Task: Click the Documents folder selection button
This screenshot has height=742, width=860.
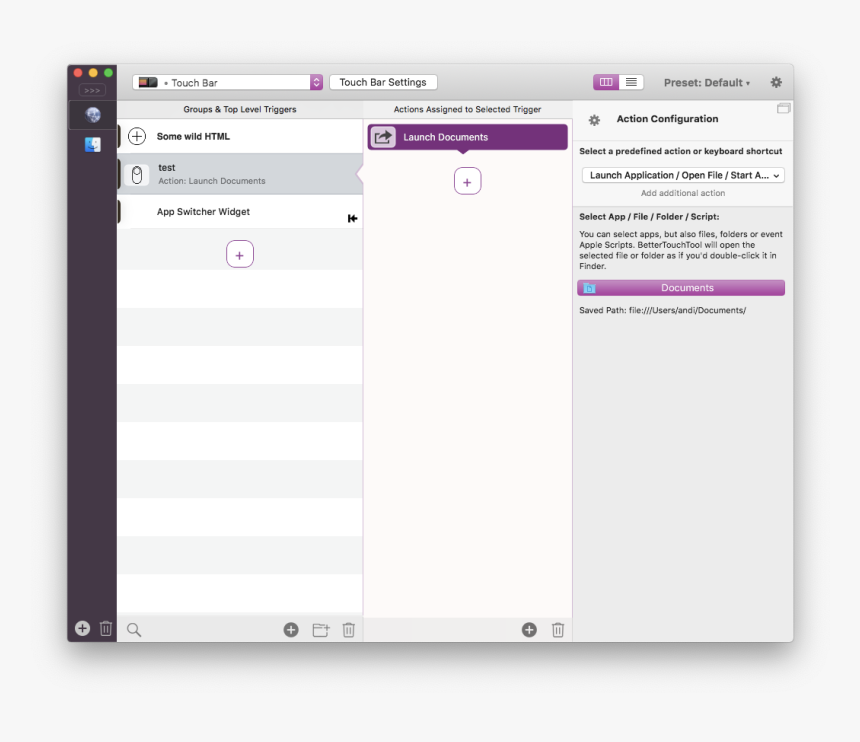Action: [681, 288]
